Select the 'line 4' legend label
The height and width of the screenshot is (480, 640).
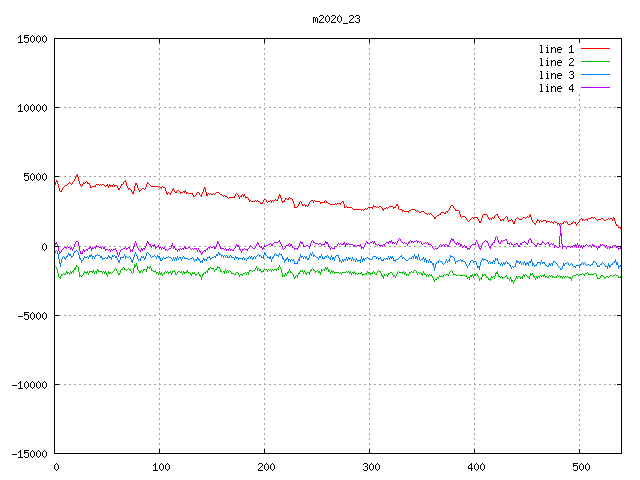pos(556,88)
